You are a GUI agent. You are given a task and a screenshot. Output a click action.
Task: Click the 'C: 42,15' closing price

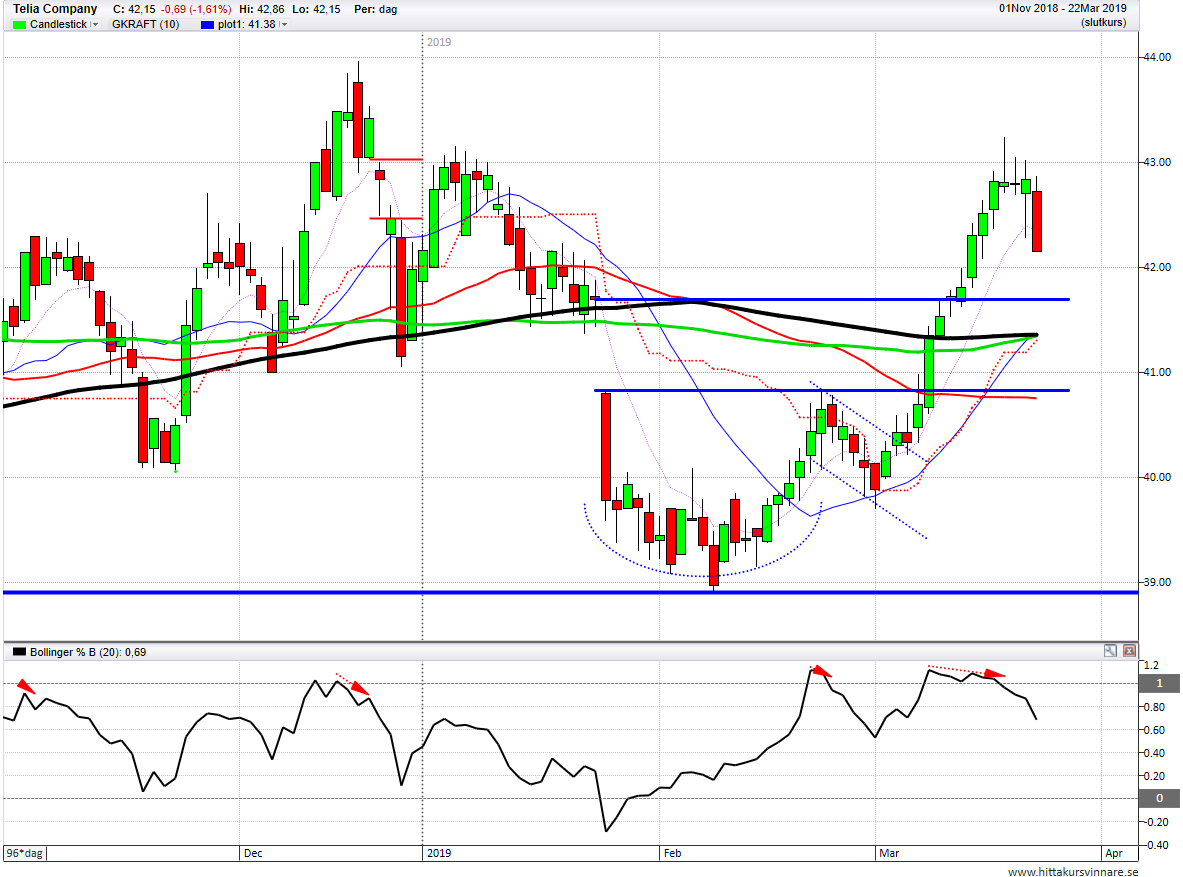[134, 9]
